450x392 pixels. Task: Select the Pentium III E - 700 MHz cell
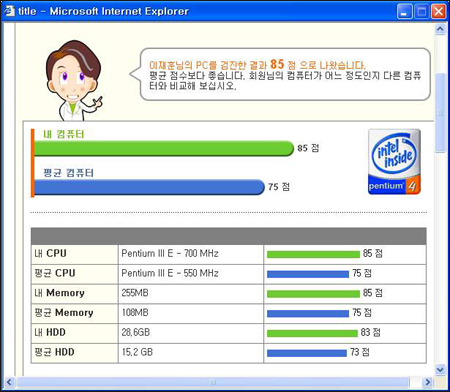(191, 254)
